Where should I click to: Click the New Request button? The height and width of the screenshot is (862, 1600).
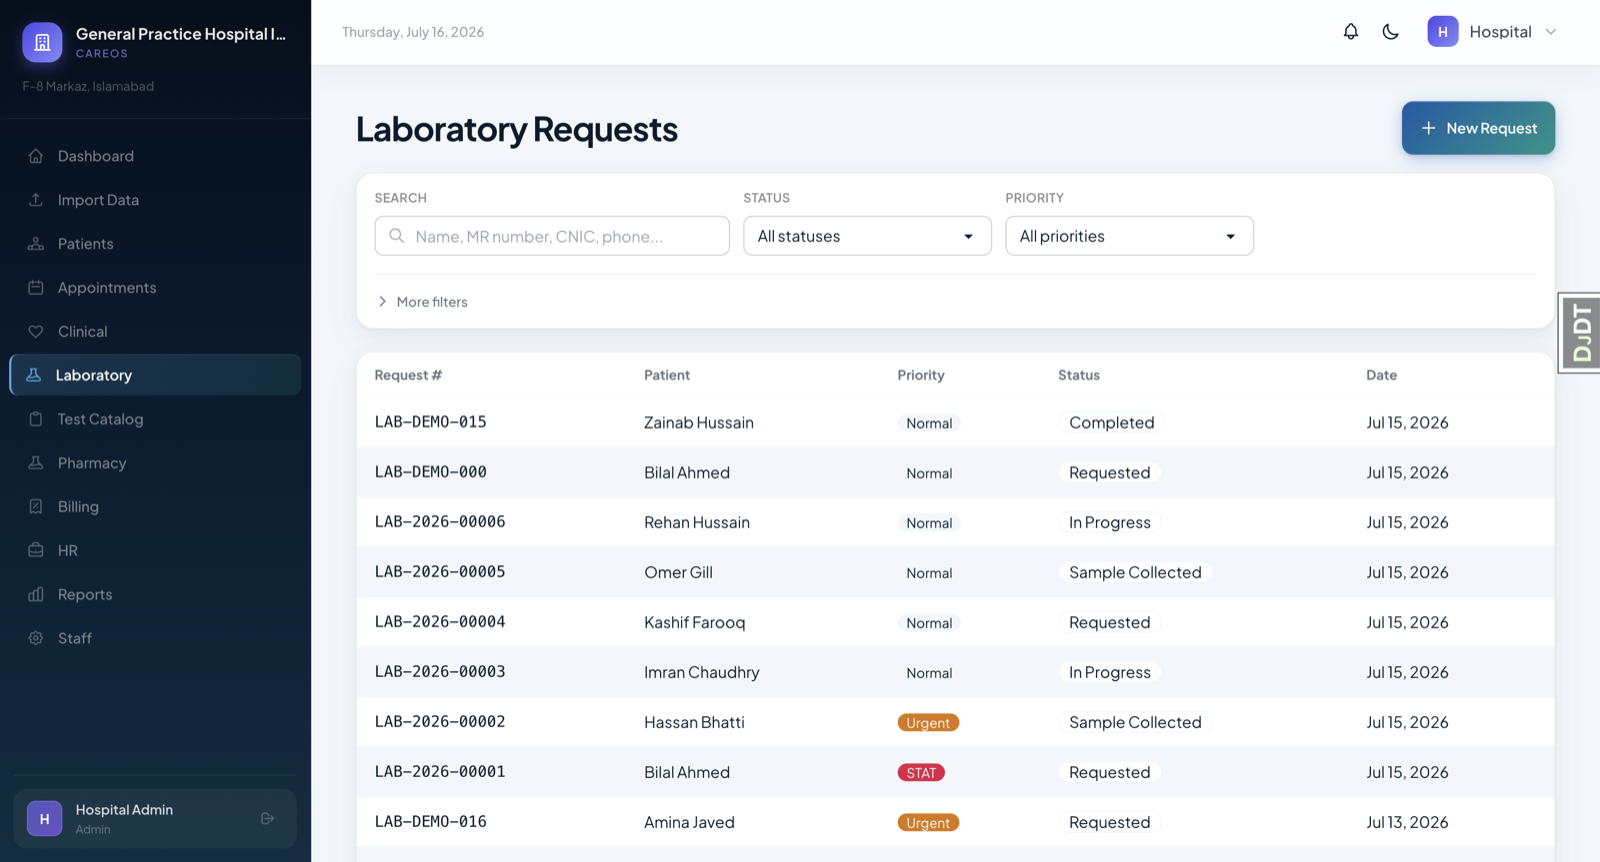point(1478,128)
